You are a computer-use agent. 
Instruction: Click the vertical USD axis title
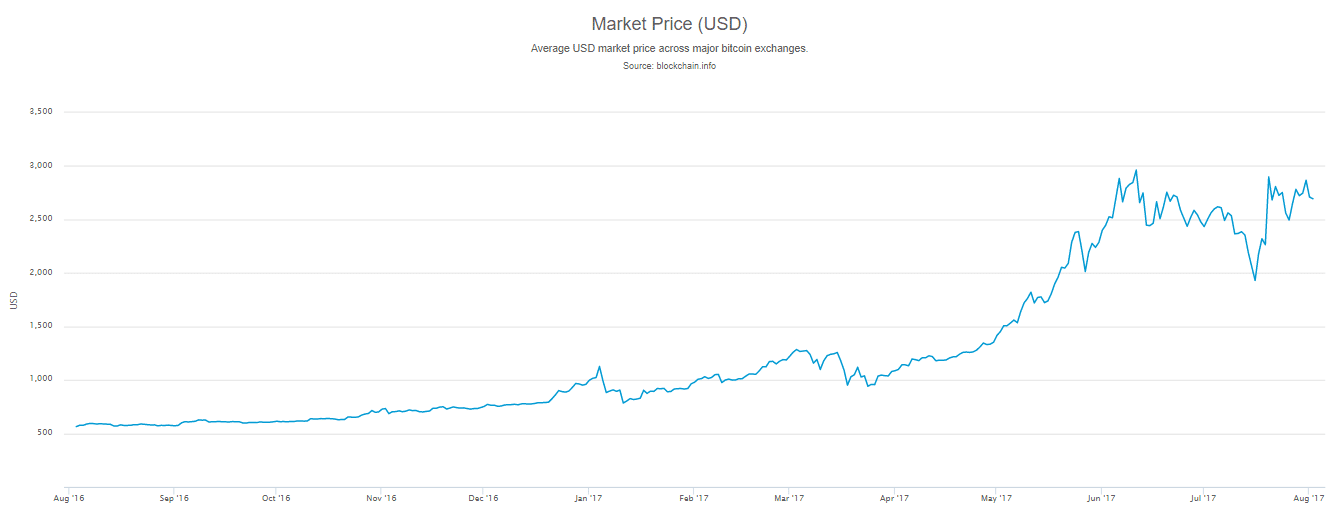click(14, 298)
